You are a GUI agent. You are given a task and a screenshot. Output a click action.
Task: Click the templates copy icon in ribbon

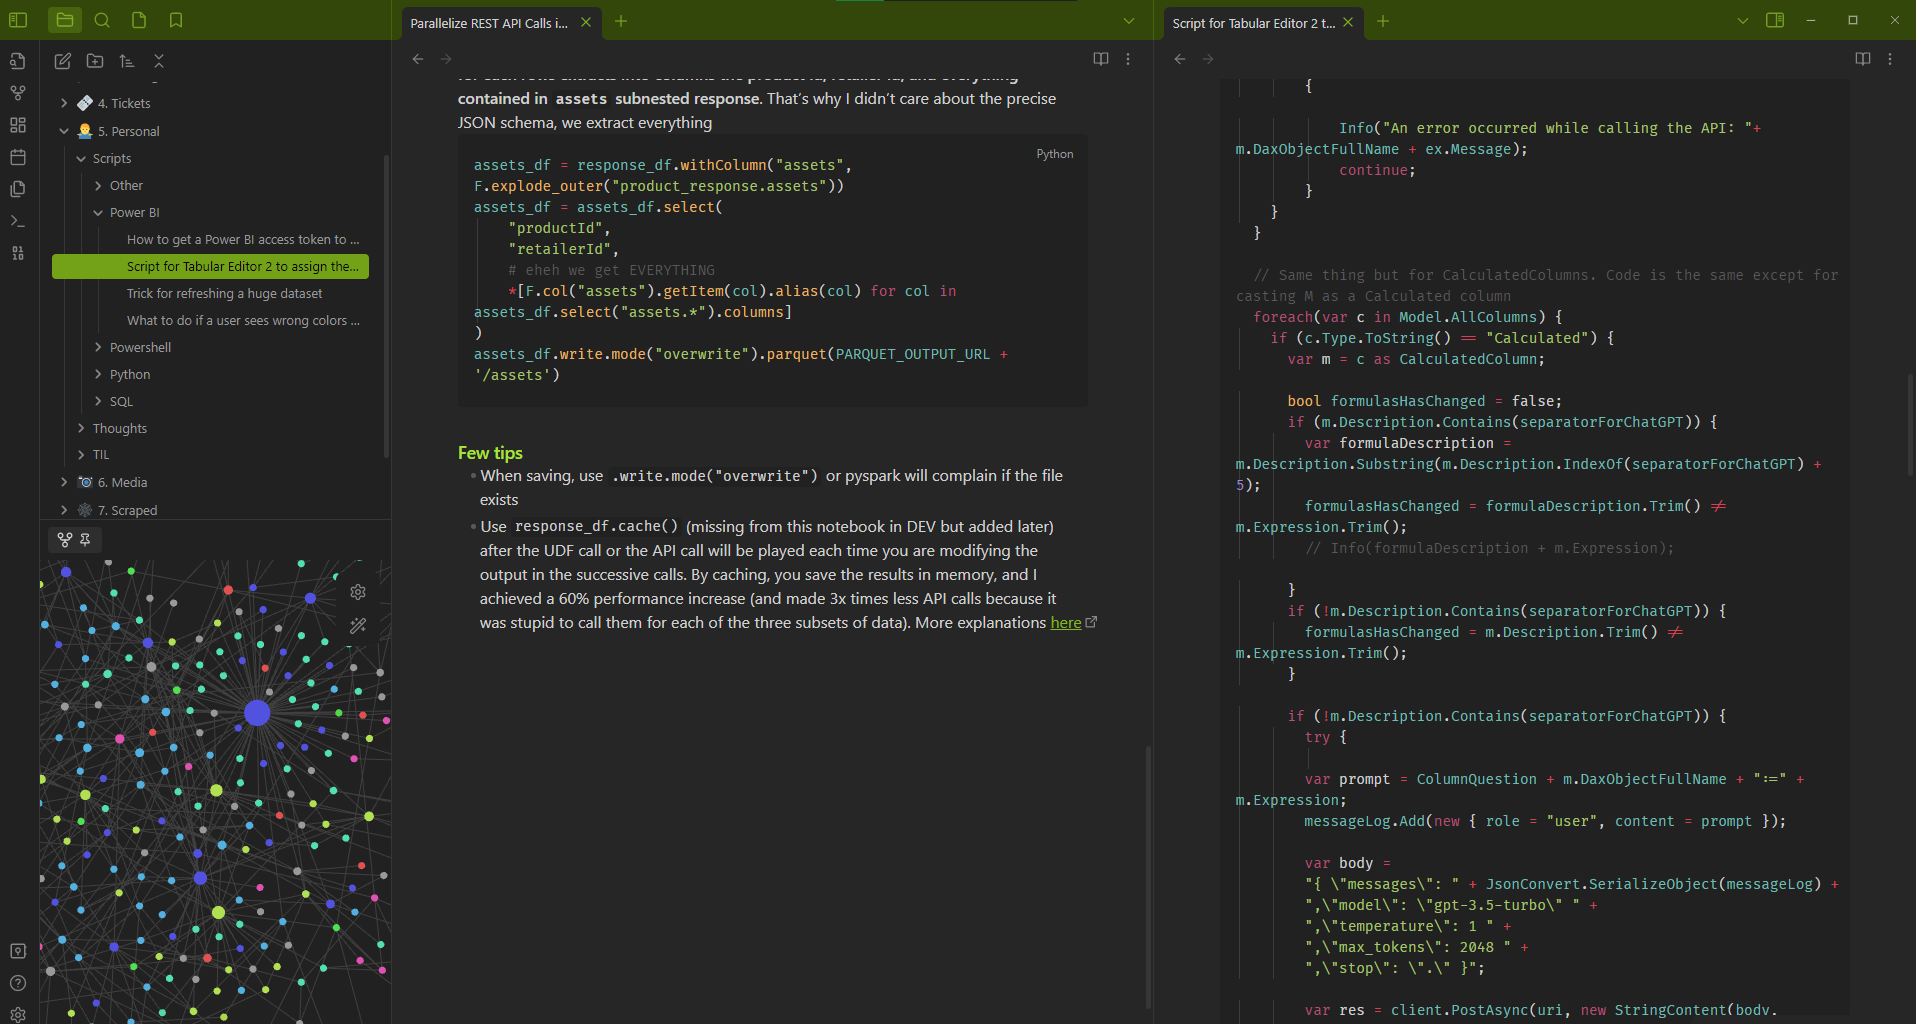18,189
